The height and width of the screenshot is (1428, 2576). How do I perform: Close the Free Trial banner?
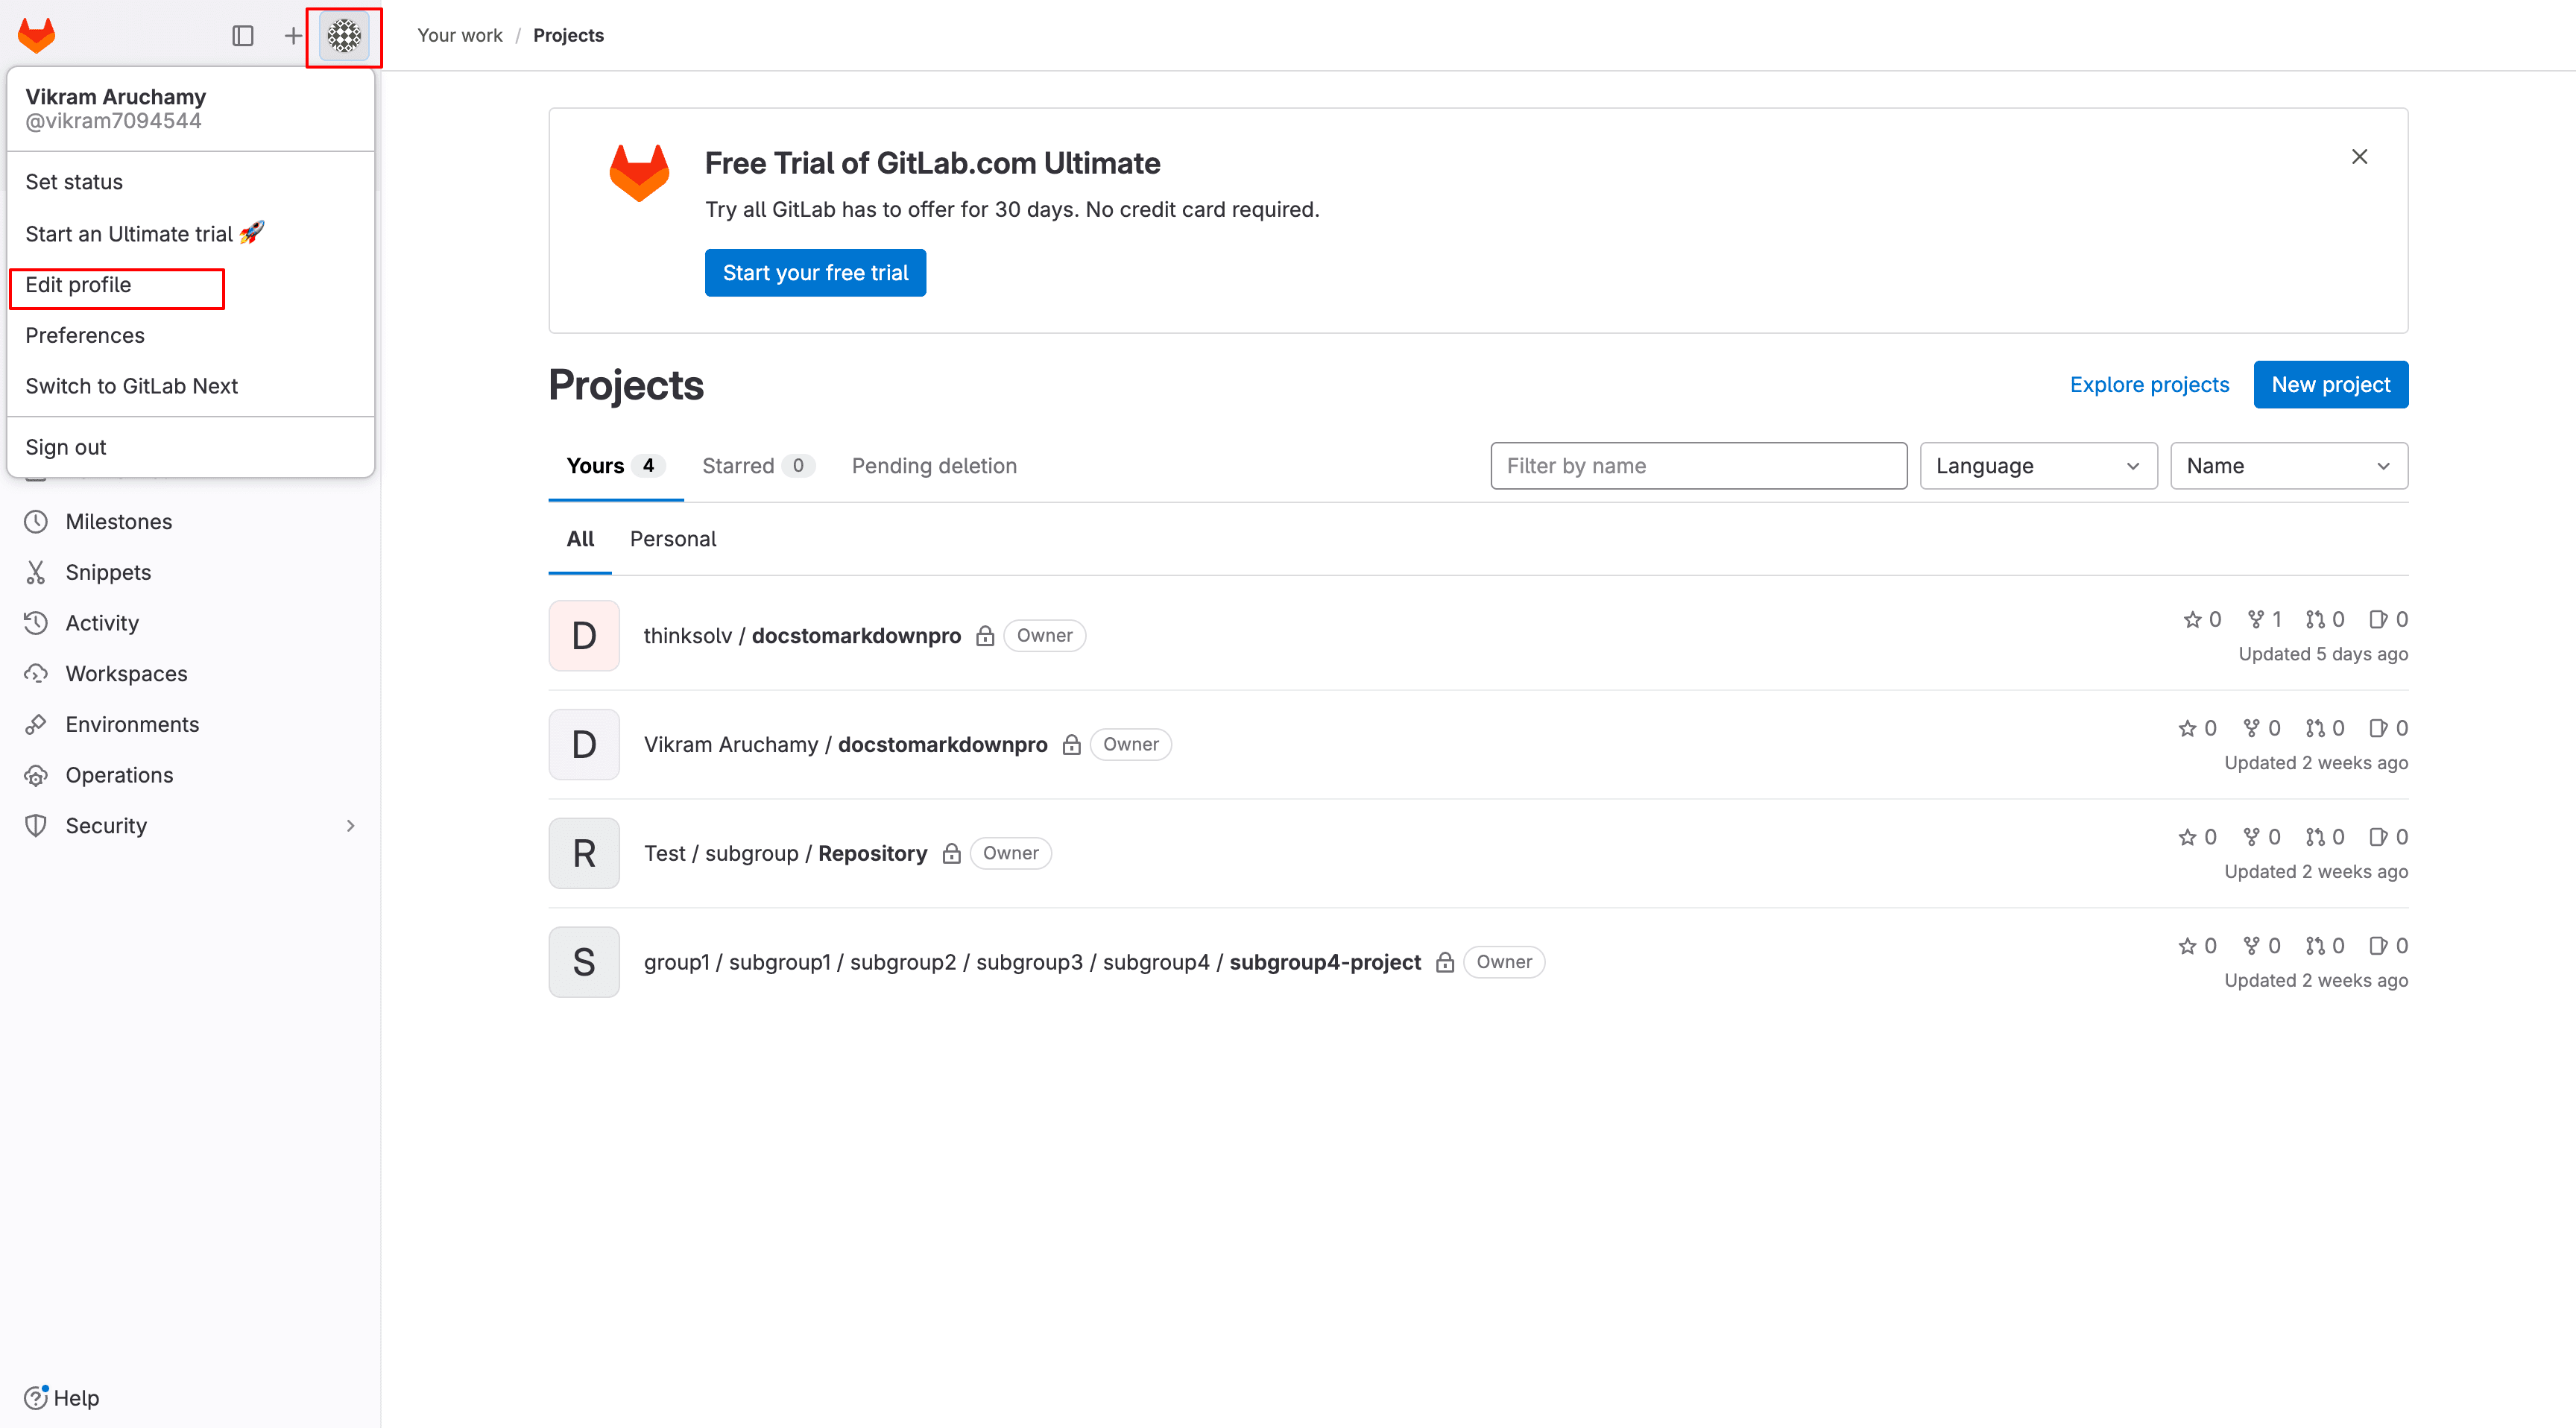pyautogui.click(x=2359, y=157)
